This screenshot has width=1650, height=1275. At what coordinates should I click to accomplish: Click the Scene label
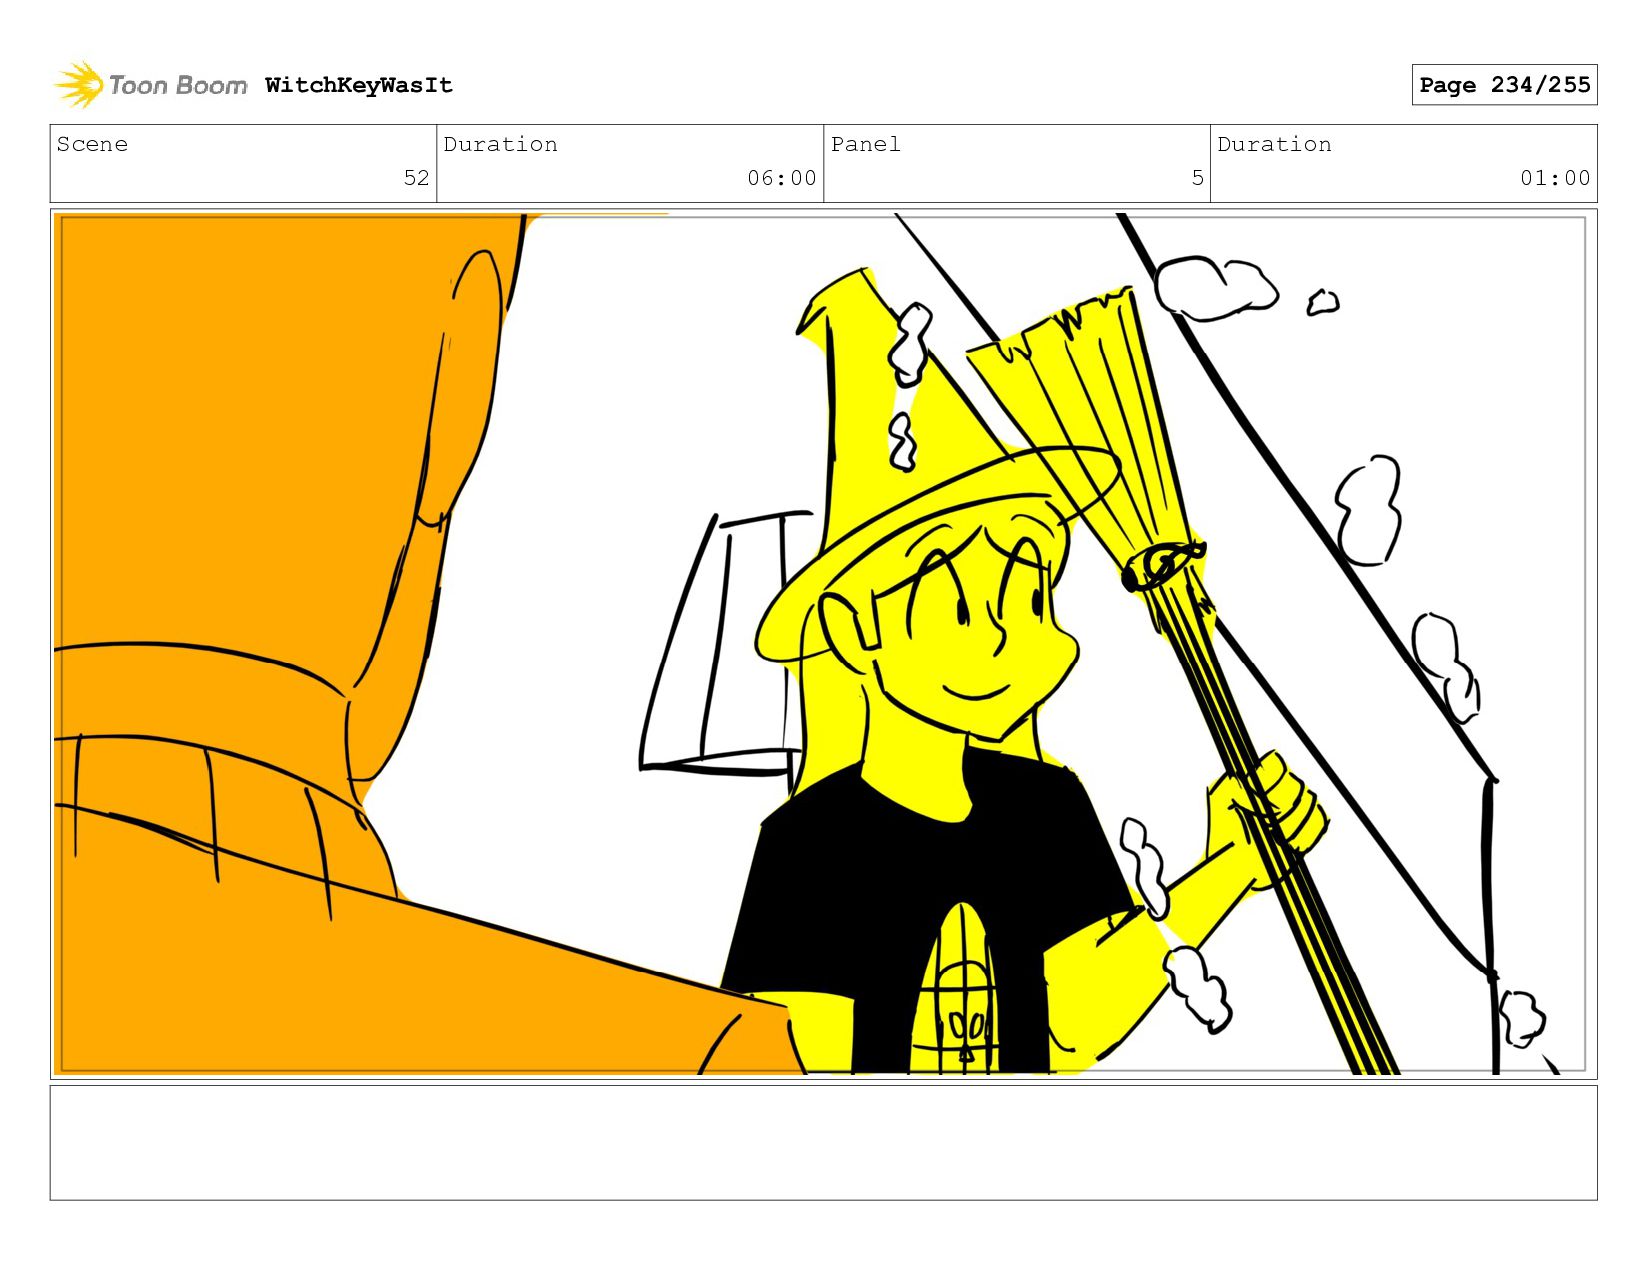92,144
